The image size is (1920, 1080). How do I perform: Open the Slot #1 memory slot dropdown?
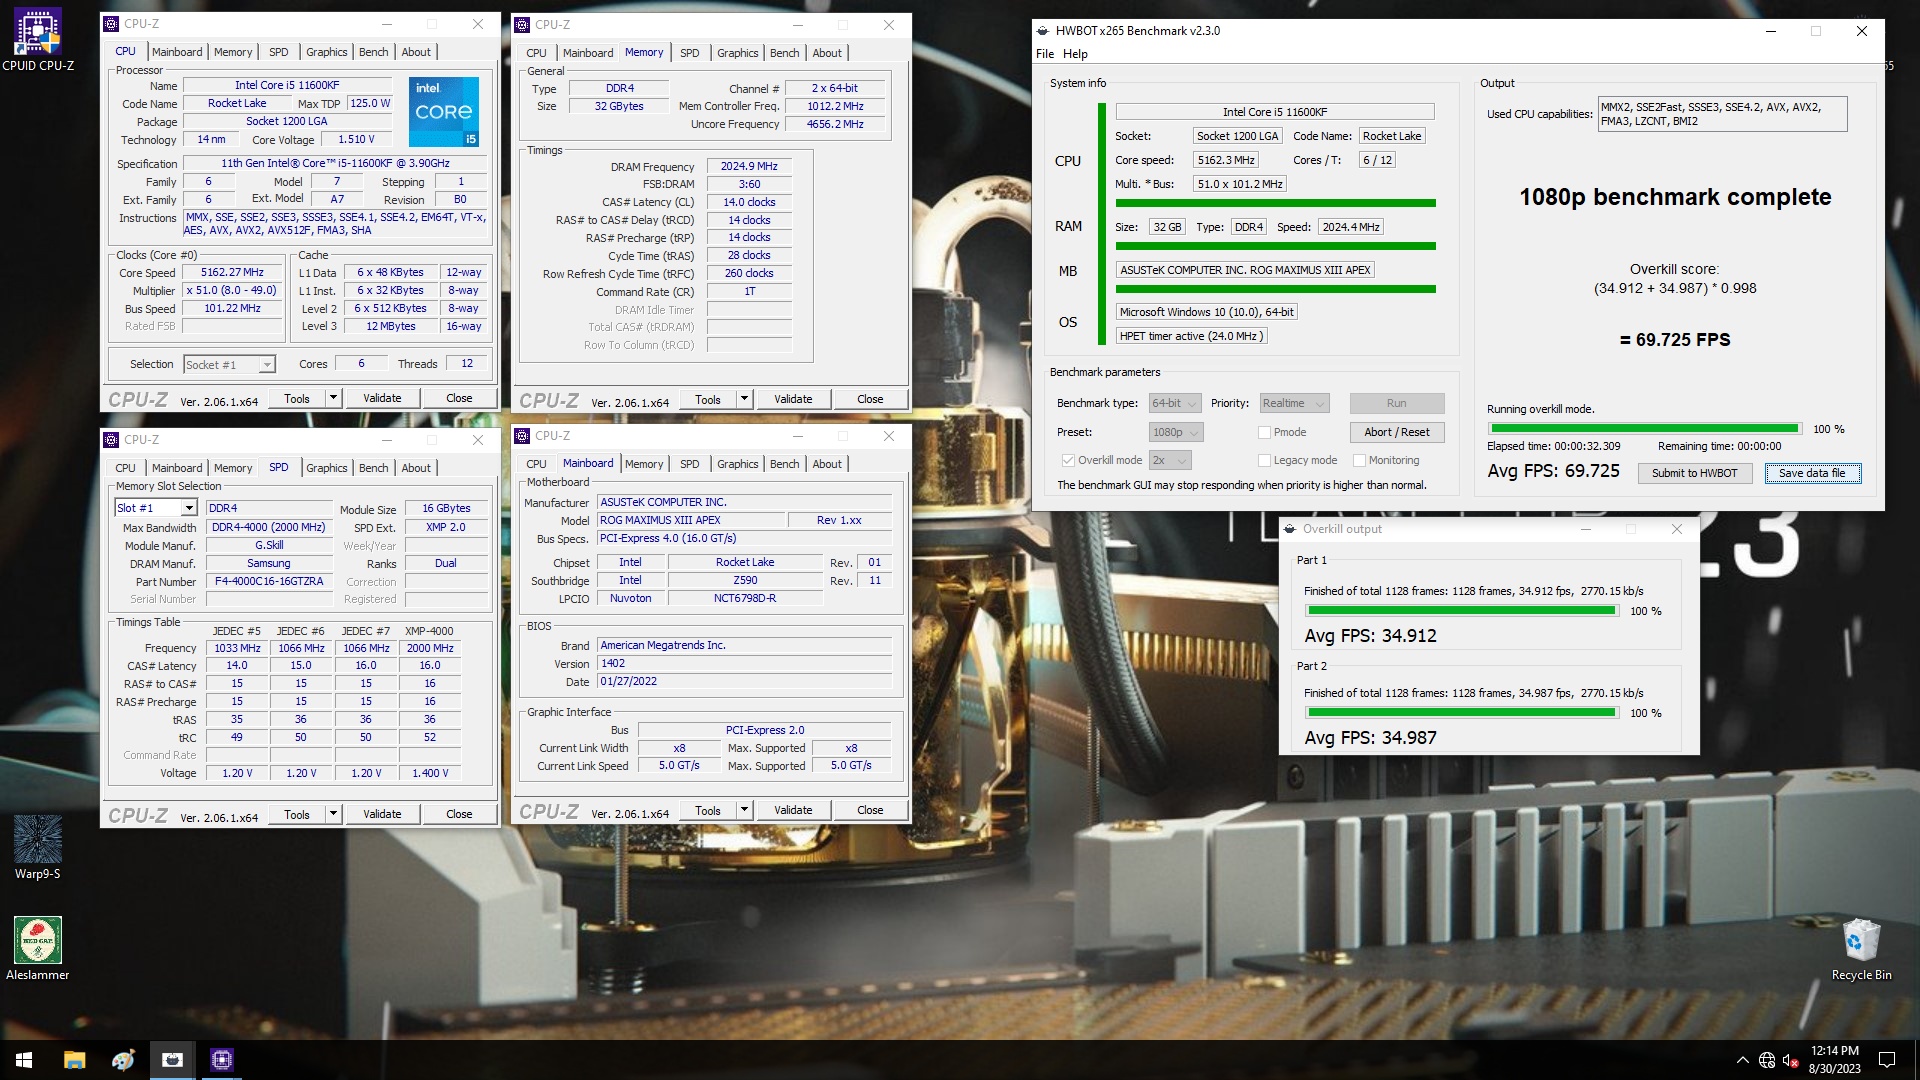click(156, 508)
